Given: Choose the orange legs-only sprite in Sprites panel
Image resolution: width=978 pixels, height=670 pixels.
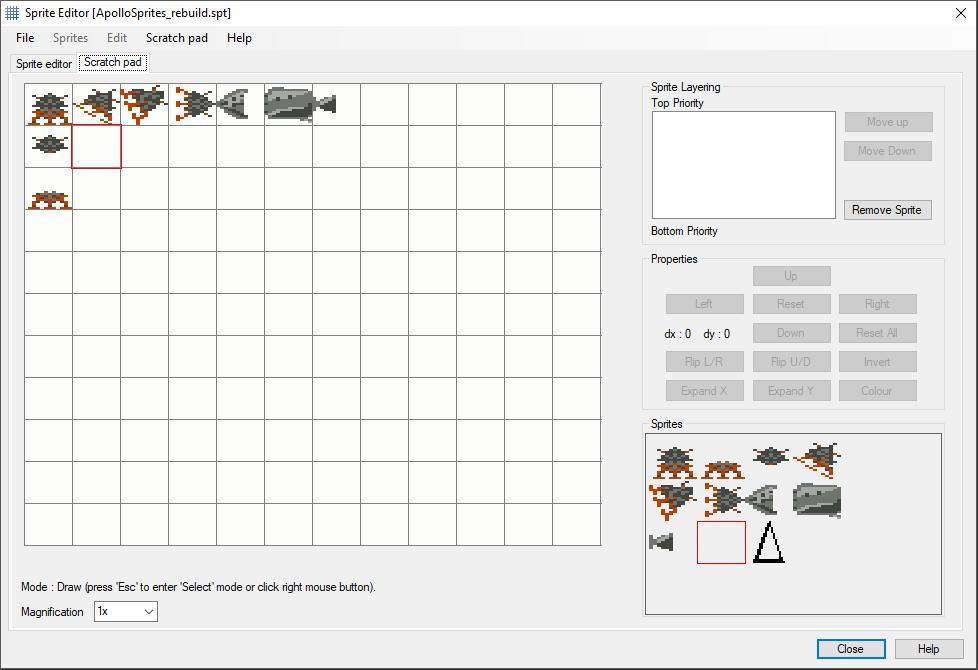Looking at the screenshot, I should tap(723, 469).
